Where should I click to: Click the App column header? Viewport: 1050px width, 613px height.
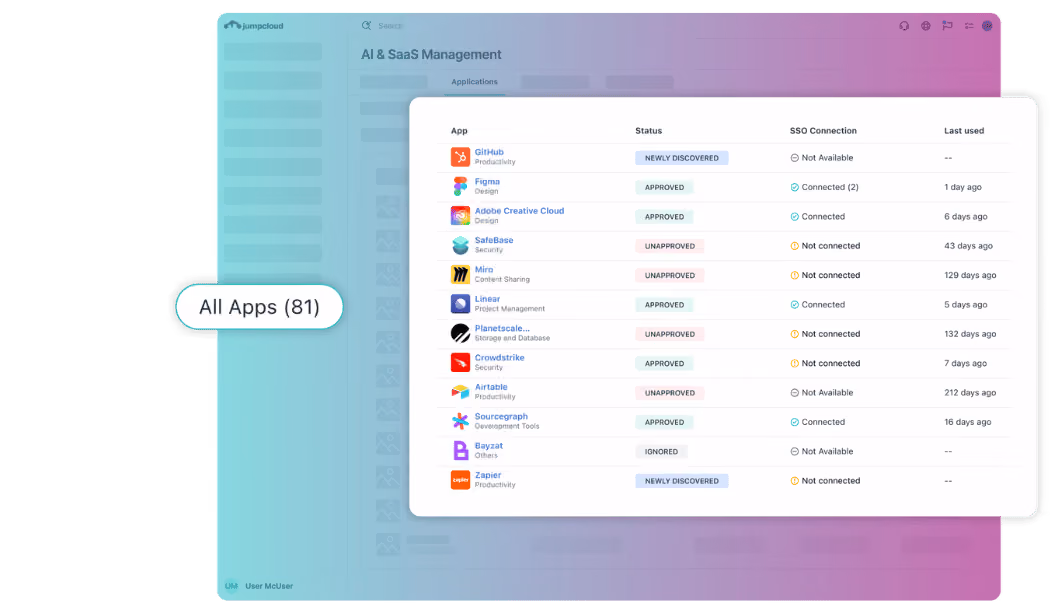[x=459, y=131]
